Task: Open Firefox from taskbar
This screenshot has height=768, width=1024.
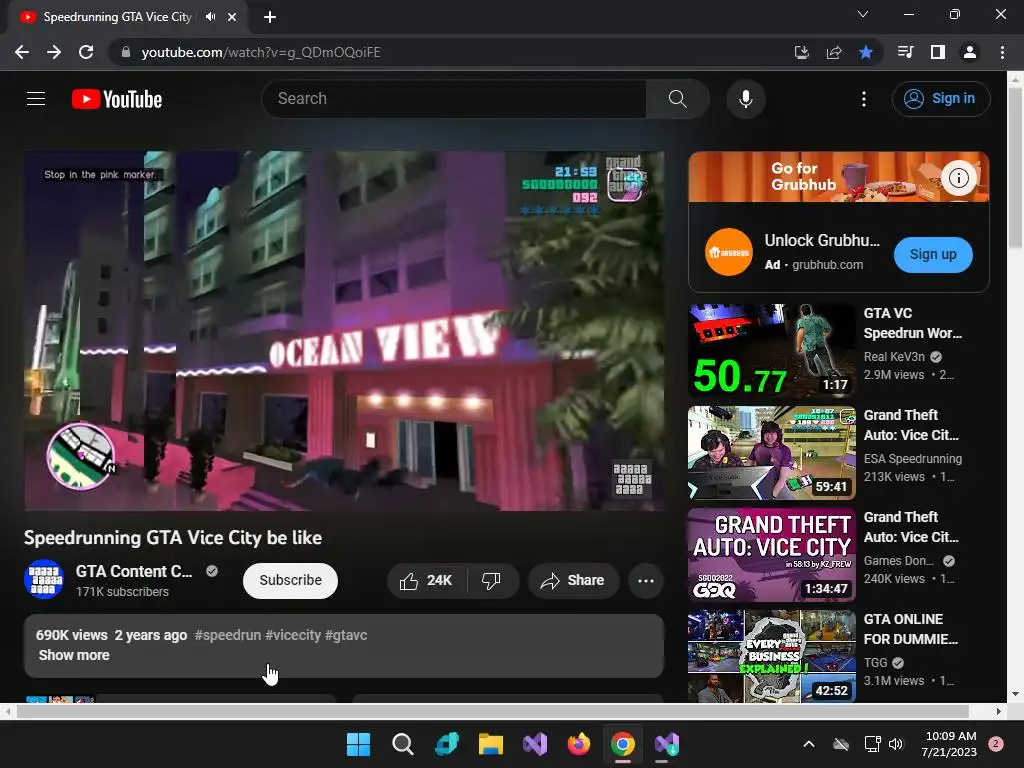Action: coord(579,744)
